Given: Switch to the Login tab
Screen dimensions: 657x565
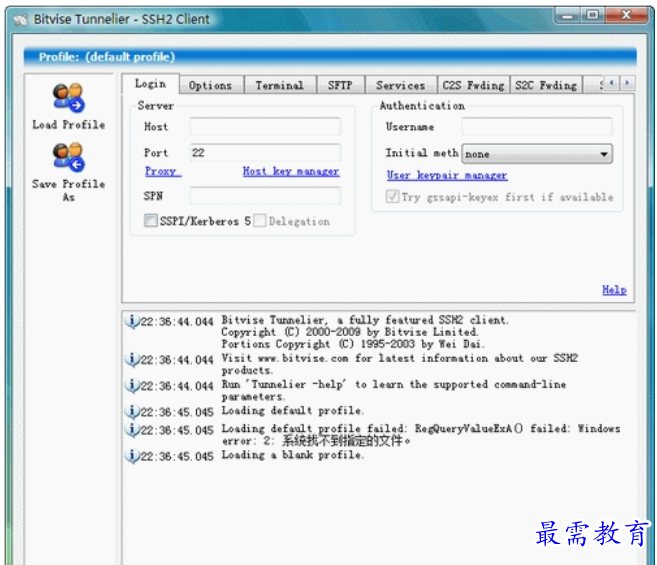Looking at the screenshot, I should tap(150, 84).
